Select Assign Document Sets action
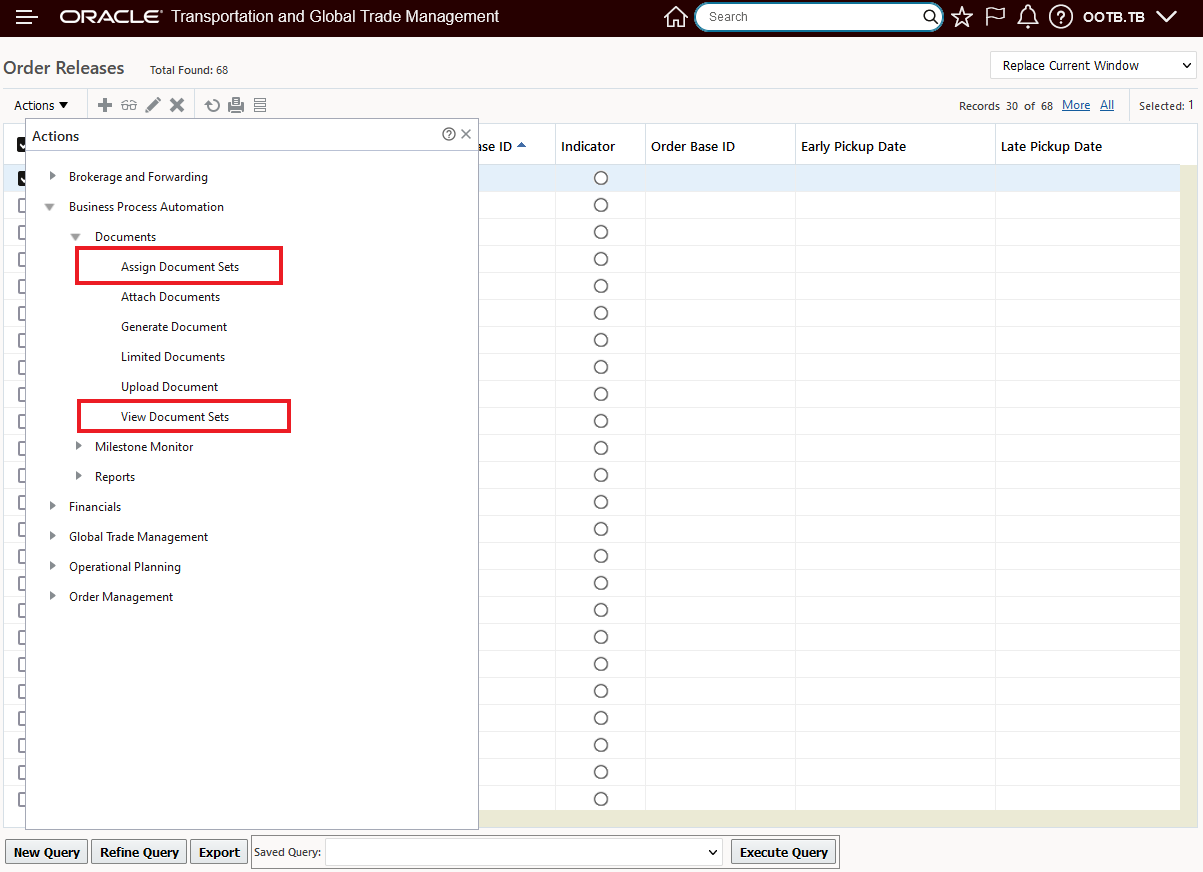Viewport: 1203px width, 872px height. (x=180, y=267)
